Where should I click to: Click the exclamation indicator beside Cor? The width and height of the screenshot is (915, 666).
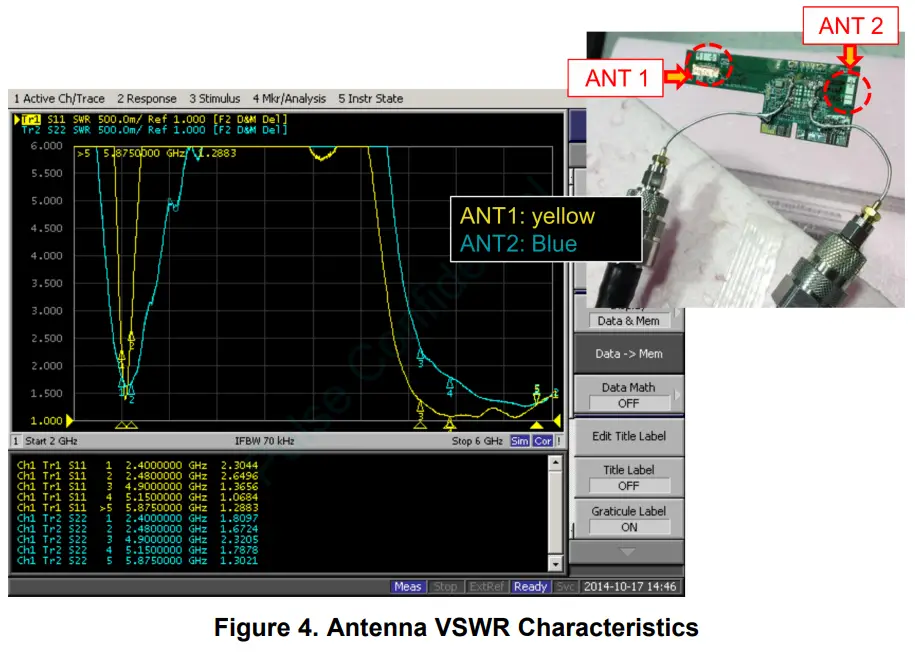coord(559,441)
